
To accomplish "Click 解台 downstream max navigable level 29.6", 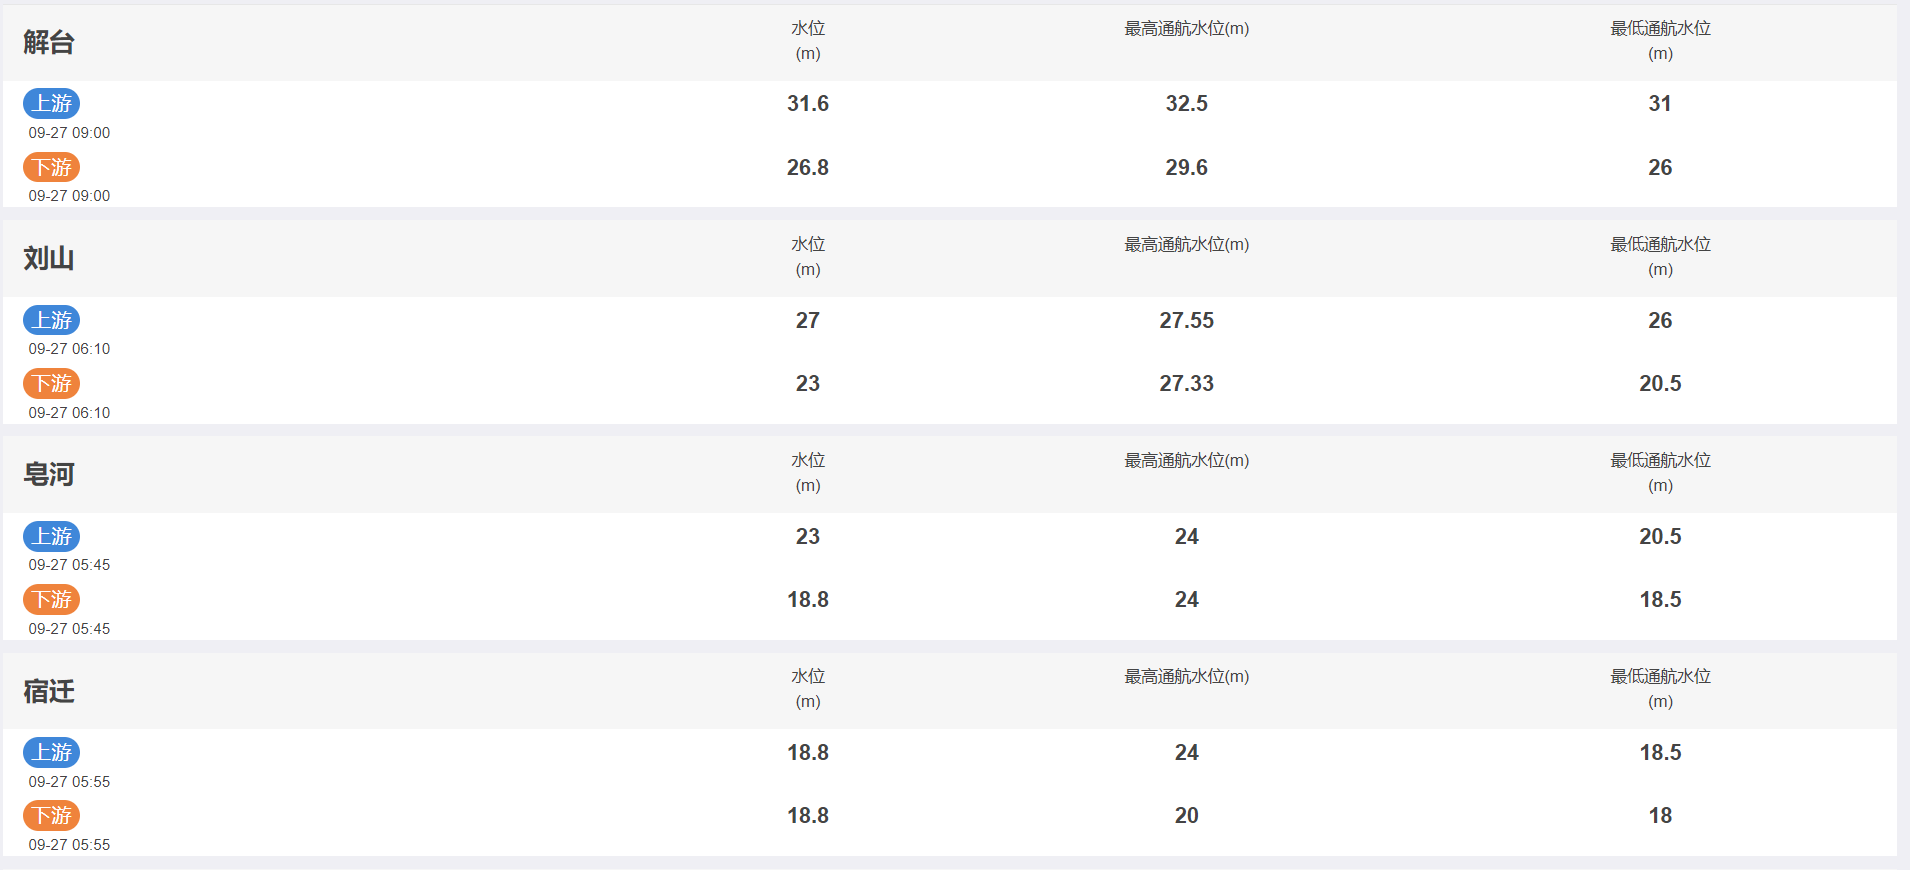I will tap(1187, 167).
